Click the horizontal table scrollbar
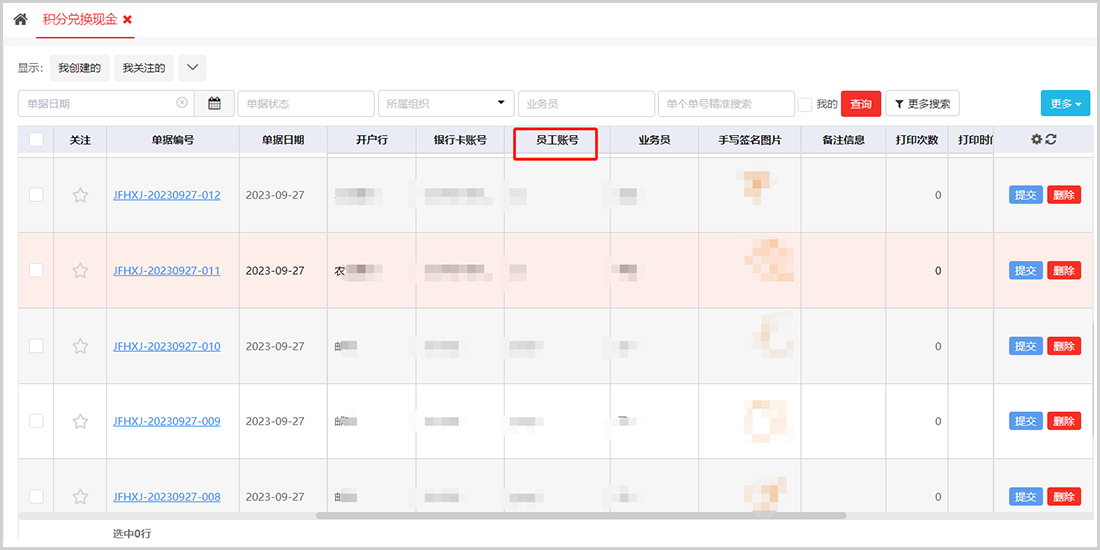Image resolution: width=1100 pixels, height=550 pixels. [580, 516]
